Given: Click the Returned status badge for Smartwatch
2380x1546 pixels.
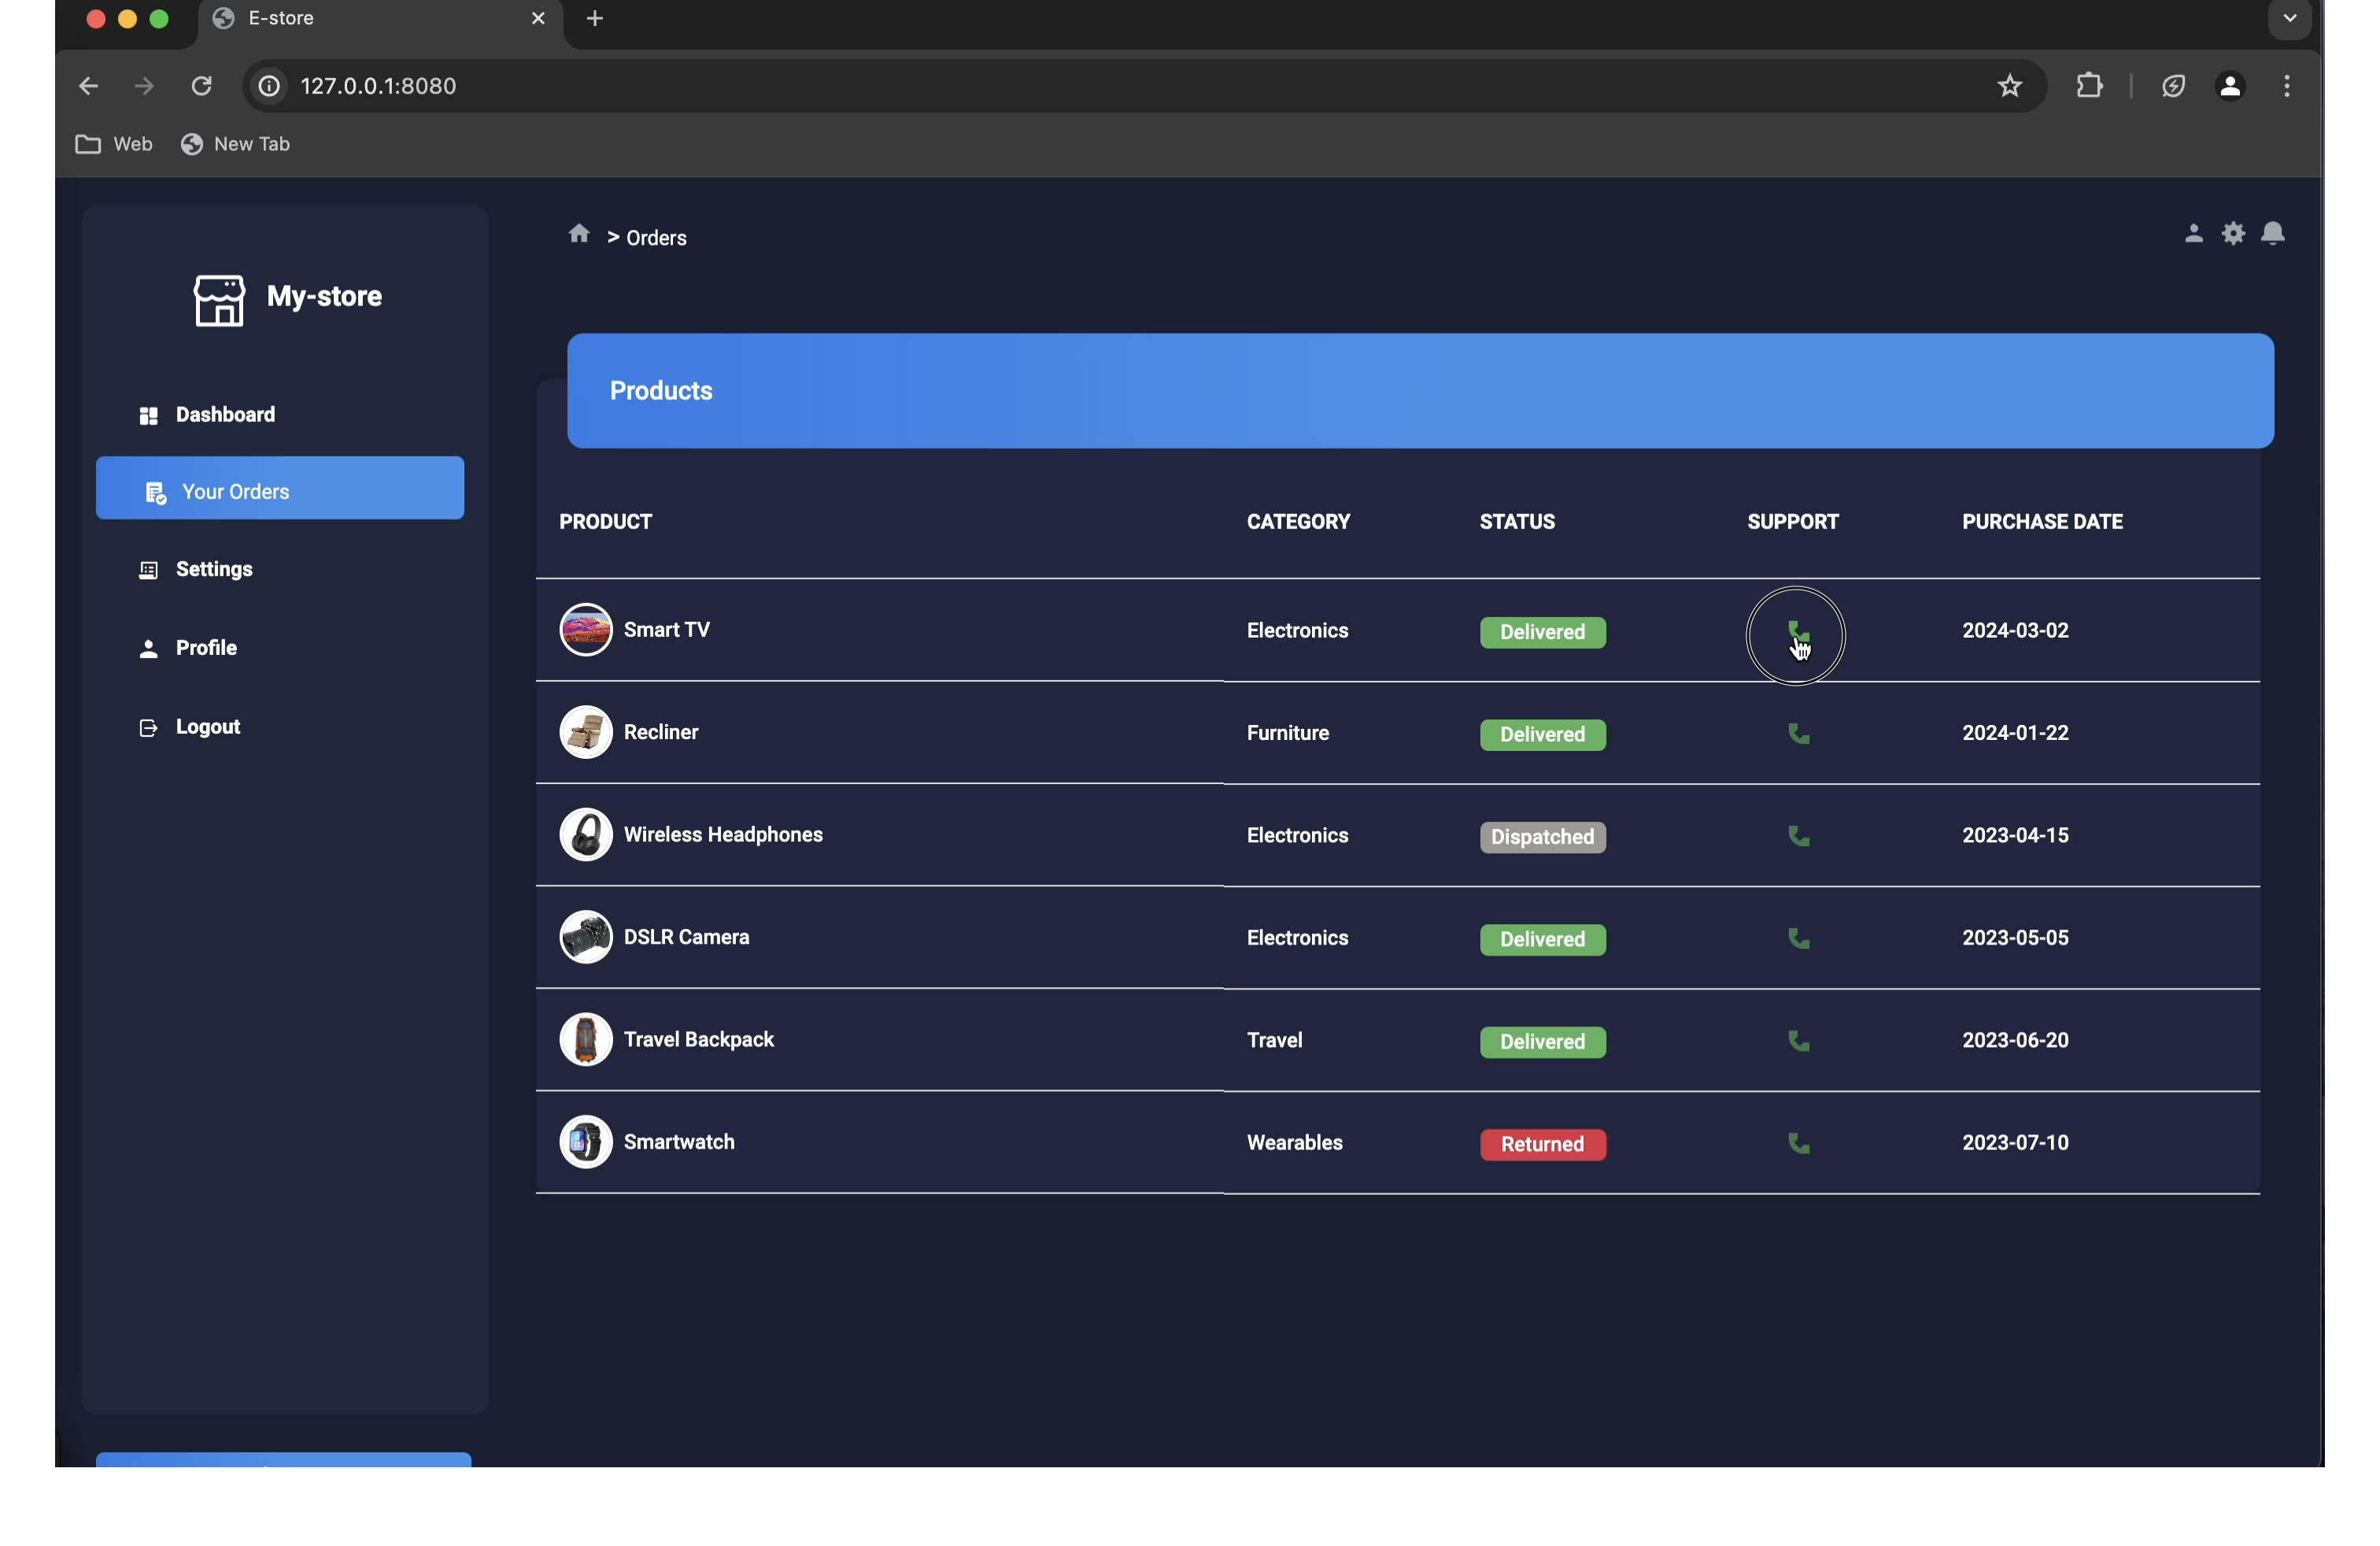Looking at the screenshot, I should point(1542,1144).
